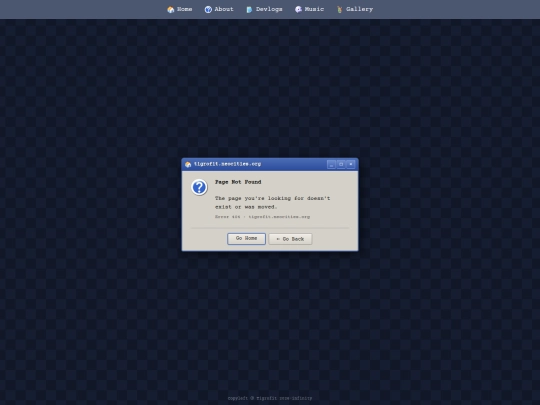Image resolution: width=540 pixels, height=405 pixels.
Task: Open the Gallery nav label
Action: [360, 9]
